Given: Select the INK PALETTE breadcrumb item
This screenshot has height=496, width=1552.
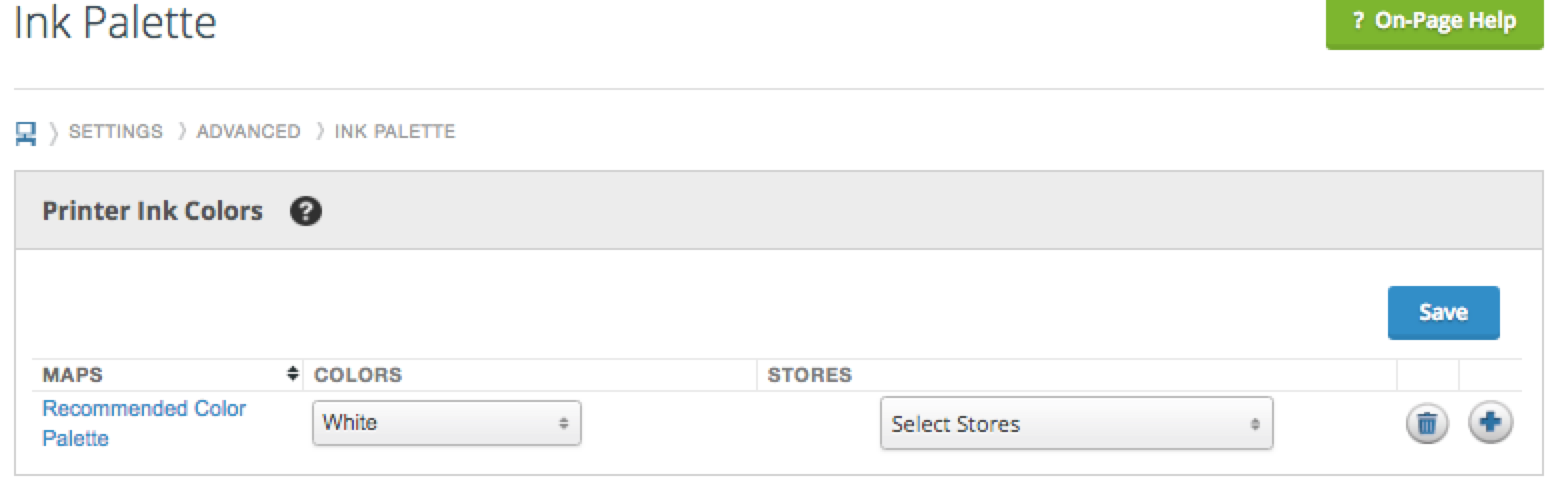Looking at the screenshot, I should coord(394,132).
